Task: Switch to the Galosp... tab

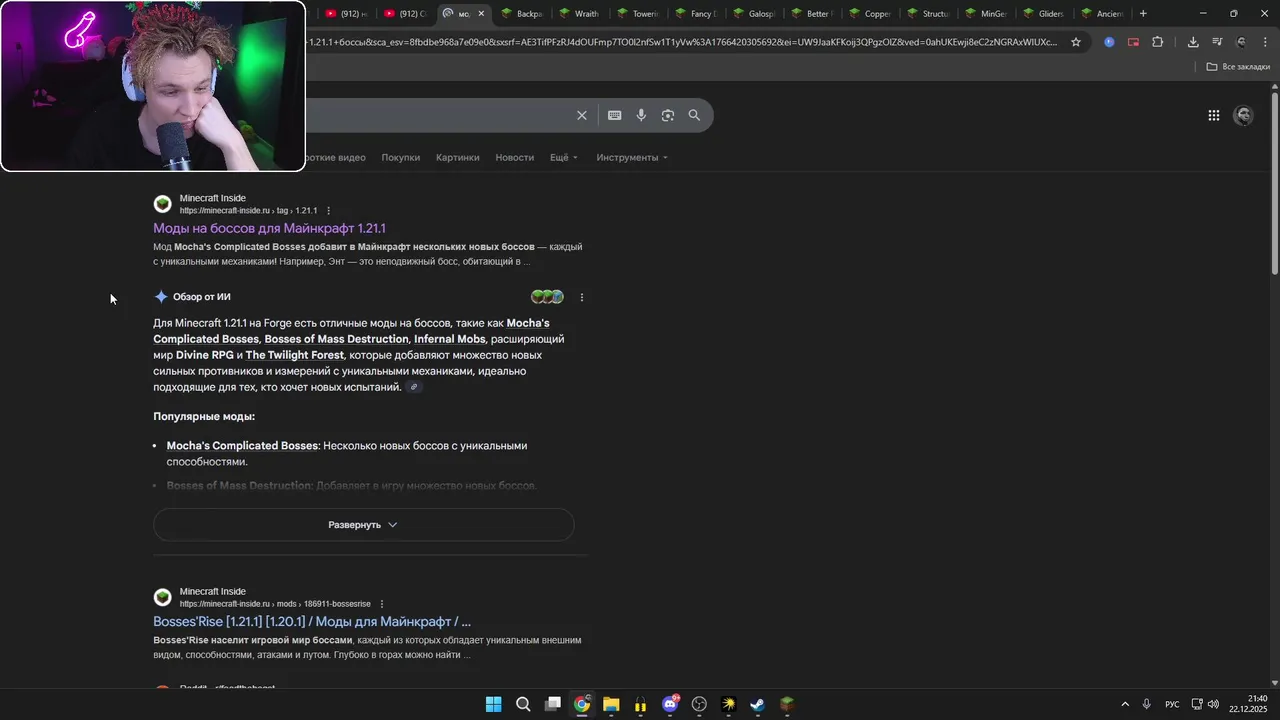Action: pyautogui.click(x=754, y=14)
